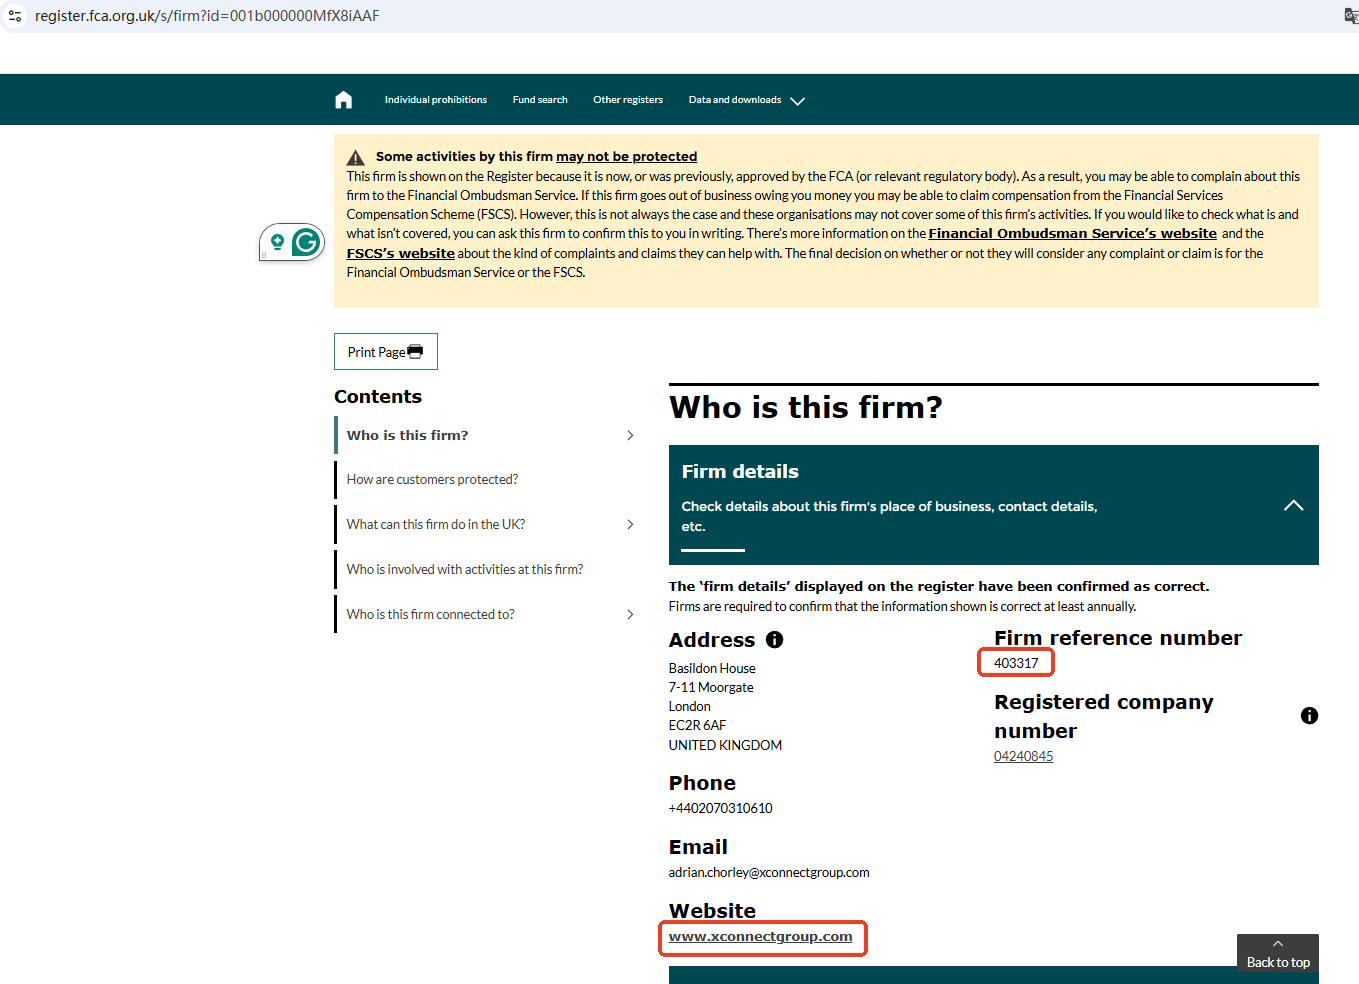The width and height of the screenshot is (1359, 984).
Task: Open the site information icon in address bar
Action: [15, 16]
